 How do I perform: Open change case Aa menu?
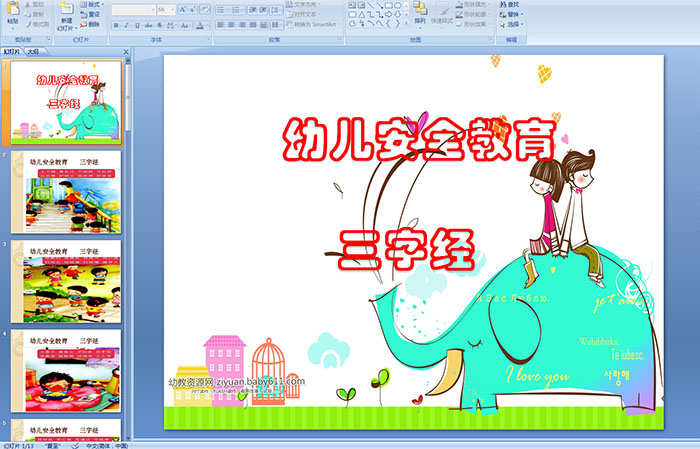tap(185, 25)
